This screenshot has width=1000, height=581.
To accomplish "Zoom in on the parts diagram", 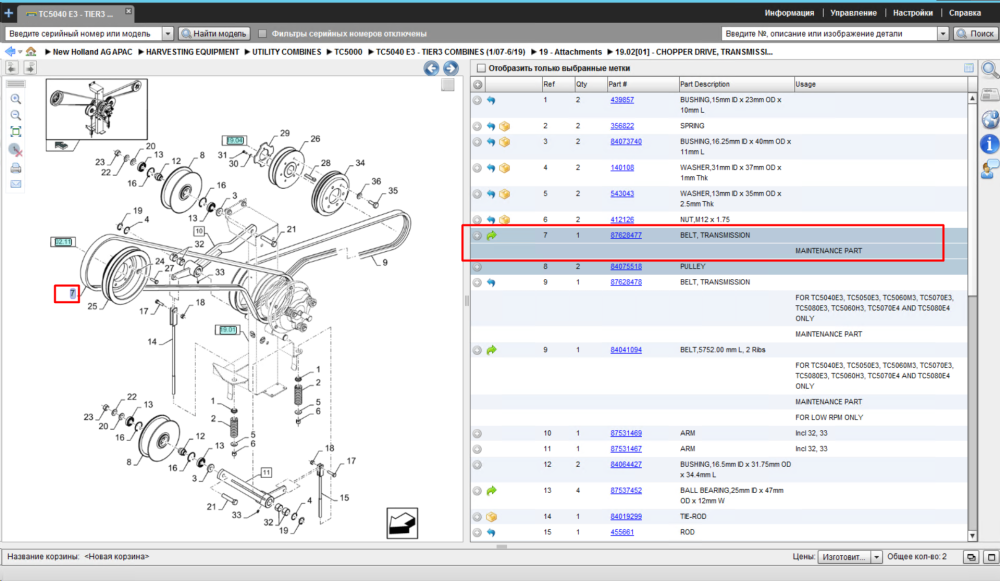I will click(16, 99).
